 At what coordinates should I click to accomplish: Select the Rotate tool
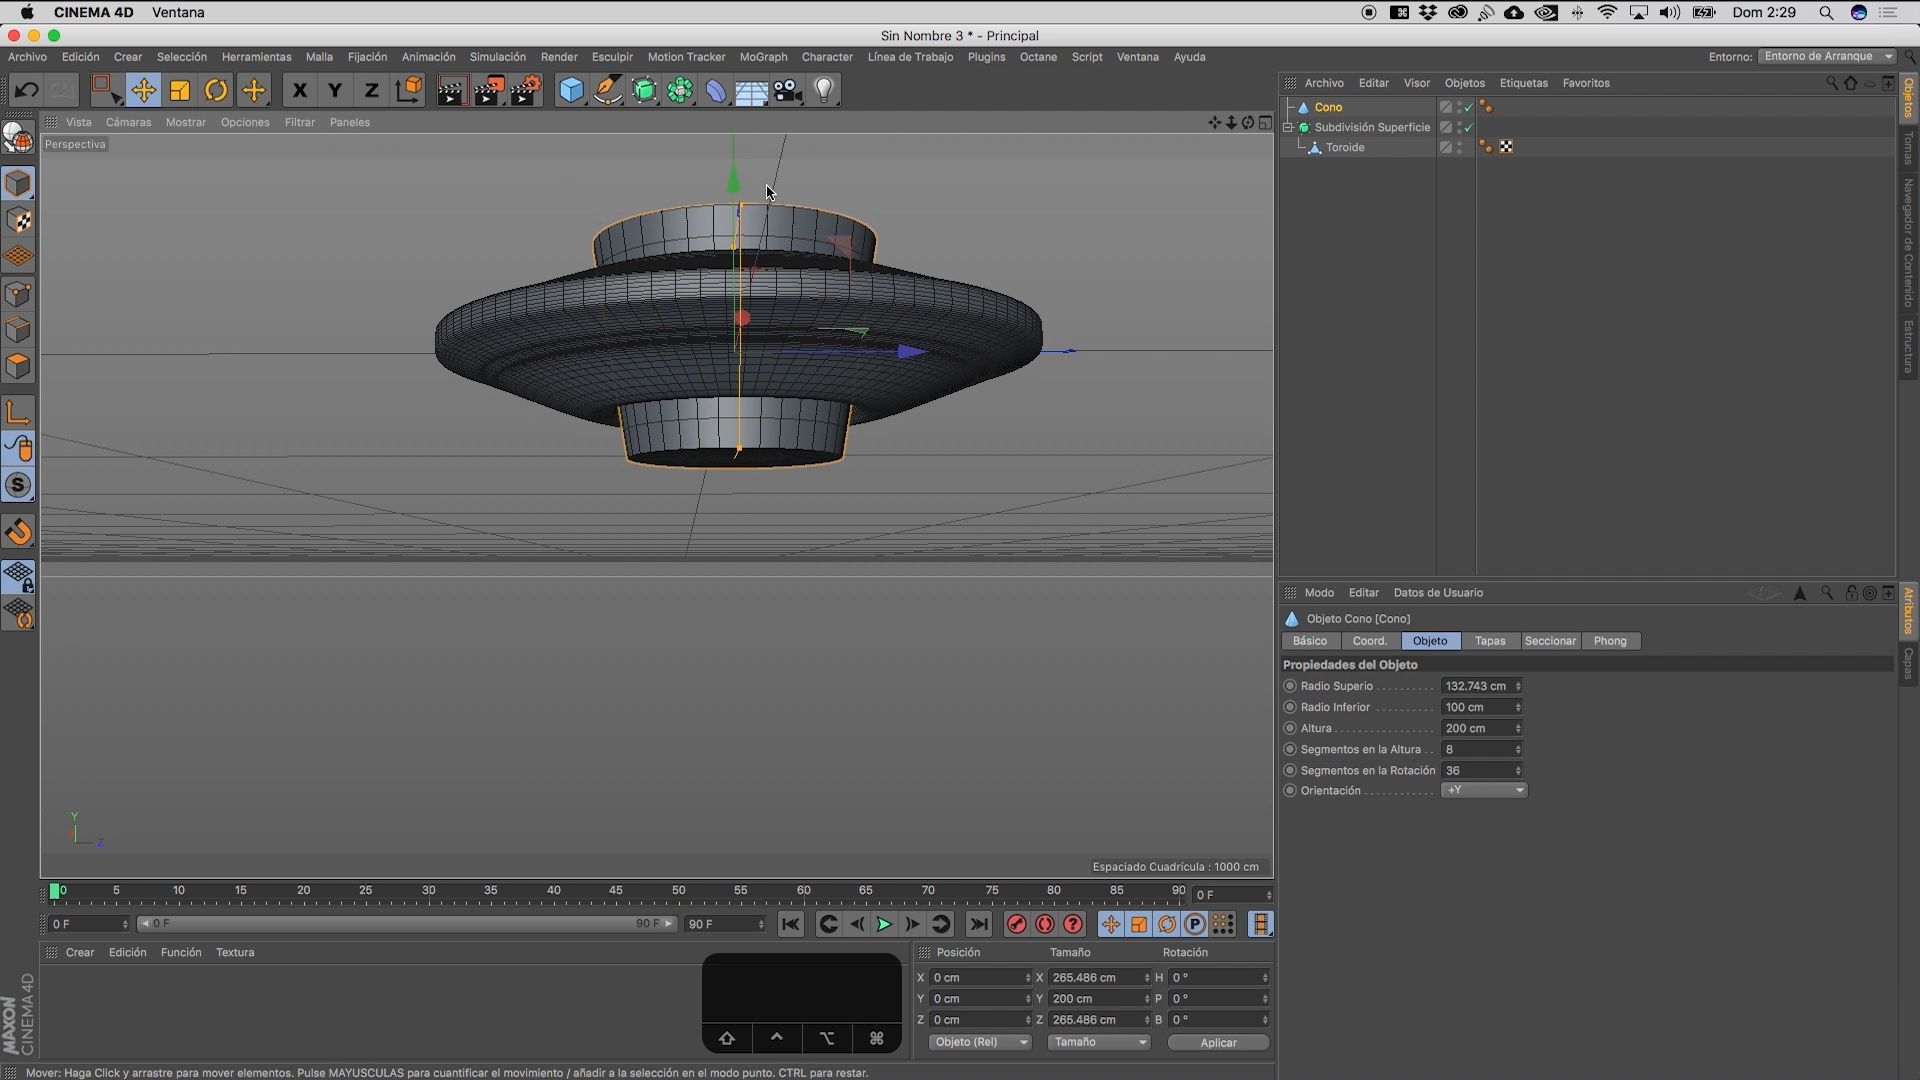click(x=216, y=91)
